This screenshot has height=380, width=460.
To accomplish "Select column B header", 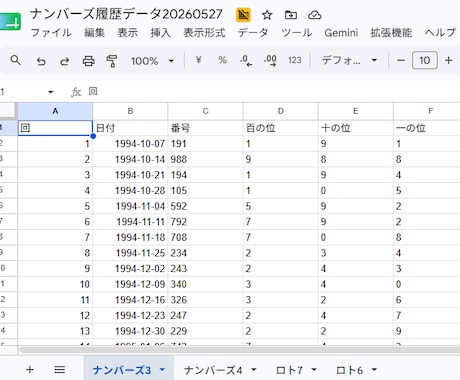I will (130, 111).
